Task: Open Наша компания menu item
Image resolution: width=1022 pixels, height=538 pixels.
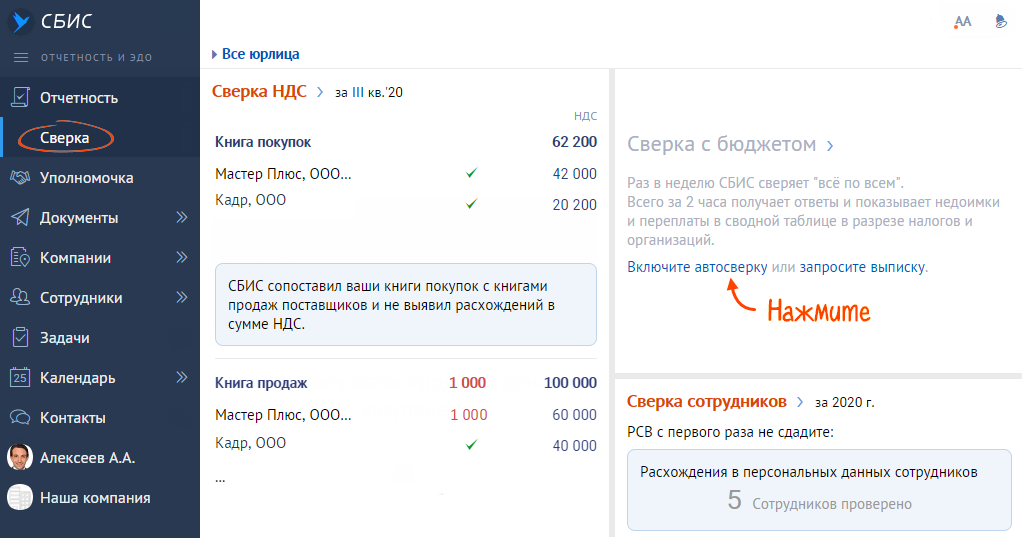Action: click(x=95, y=498)
